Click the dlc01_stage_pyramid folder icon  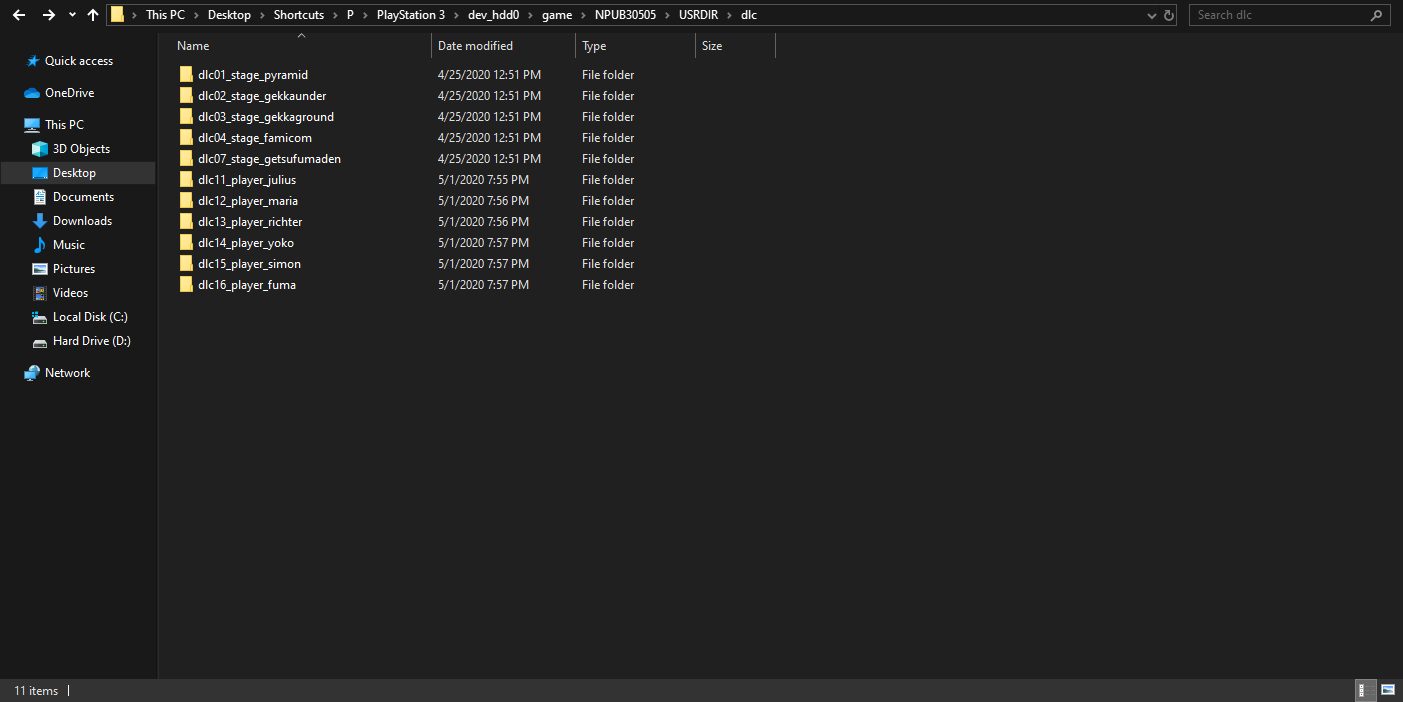[186, 75]
